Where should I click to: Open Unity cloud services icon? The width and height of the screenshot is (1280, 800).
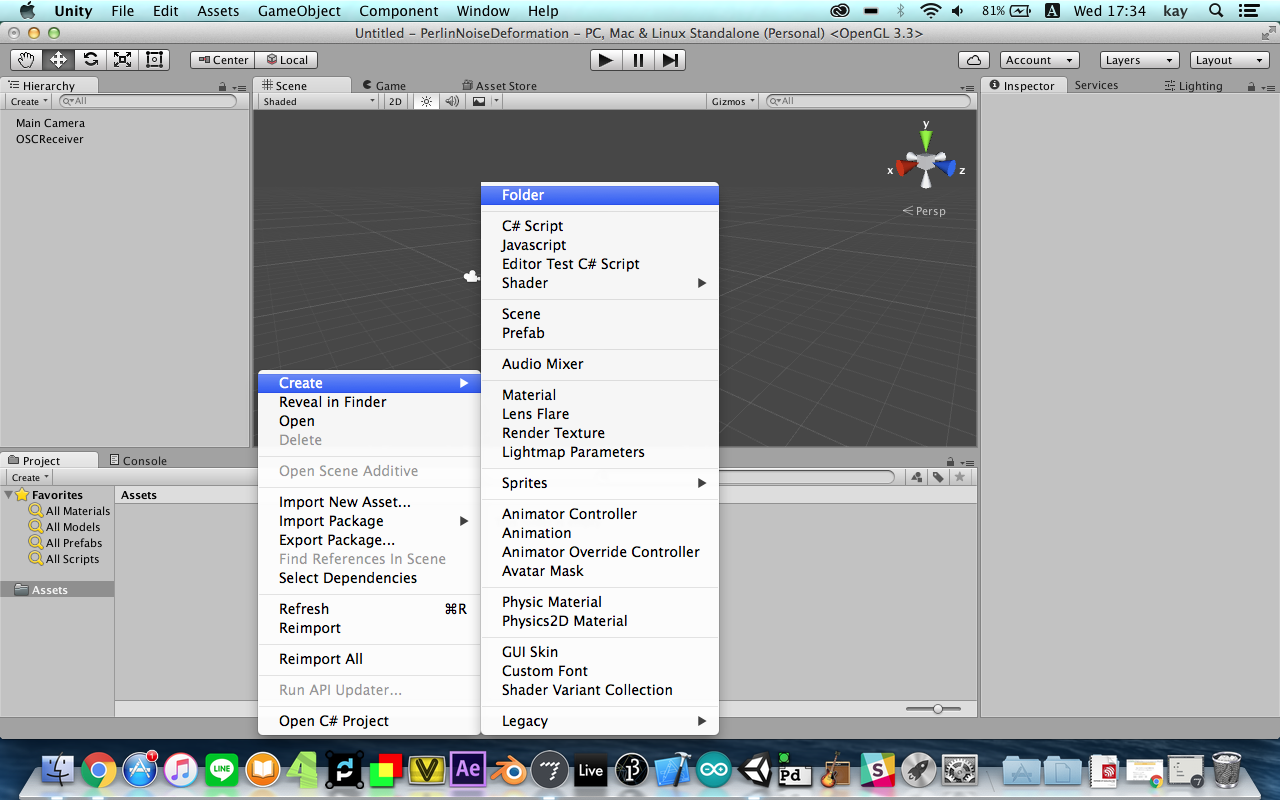[x=974, y=60]
